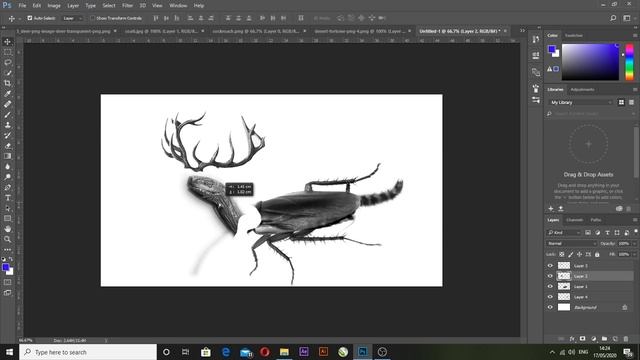The width and height of the screenshot is (640, 360).
Task: Click the layer styles fx icon
Action: [572, 339]
